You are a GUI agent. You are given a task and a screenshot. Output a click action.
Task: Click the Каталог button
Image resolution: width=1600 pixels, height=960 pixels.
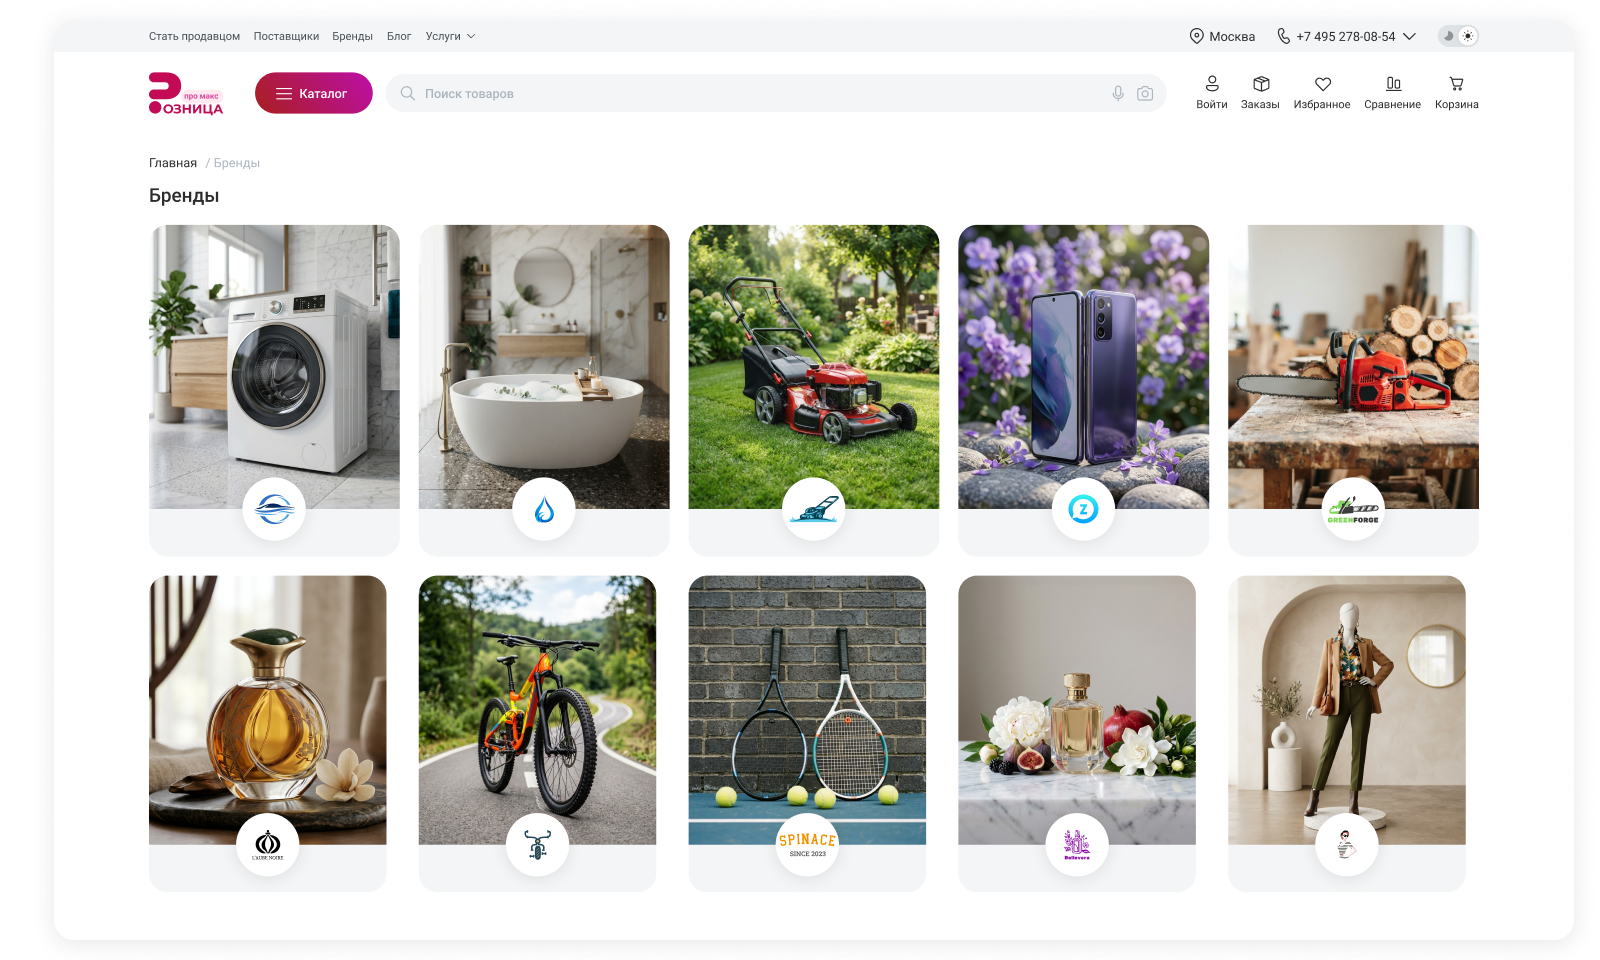pyautogui.click(x=314, y=93)
